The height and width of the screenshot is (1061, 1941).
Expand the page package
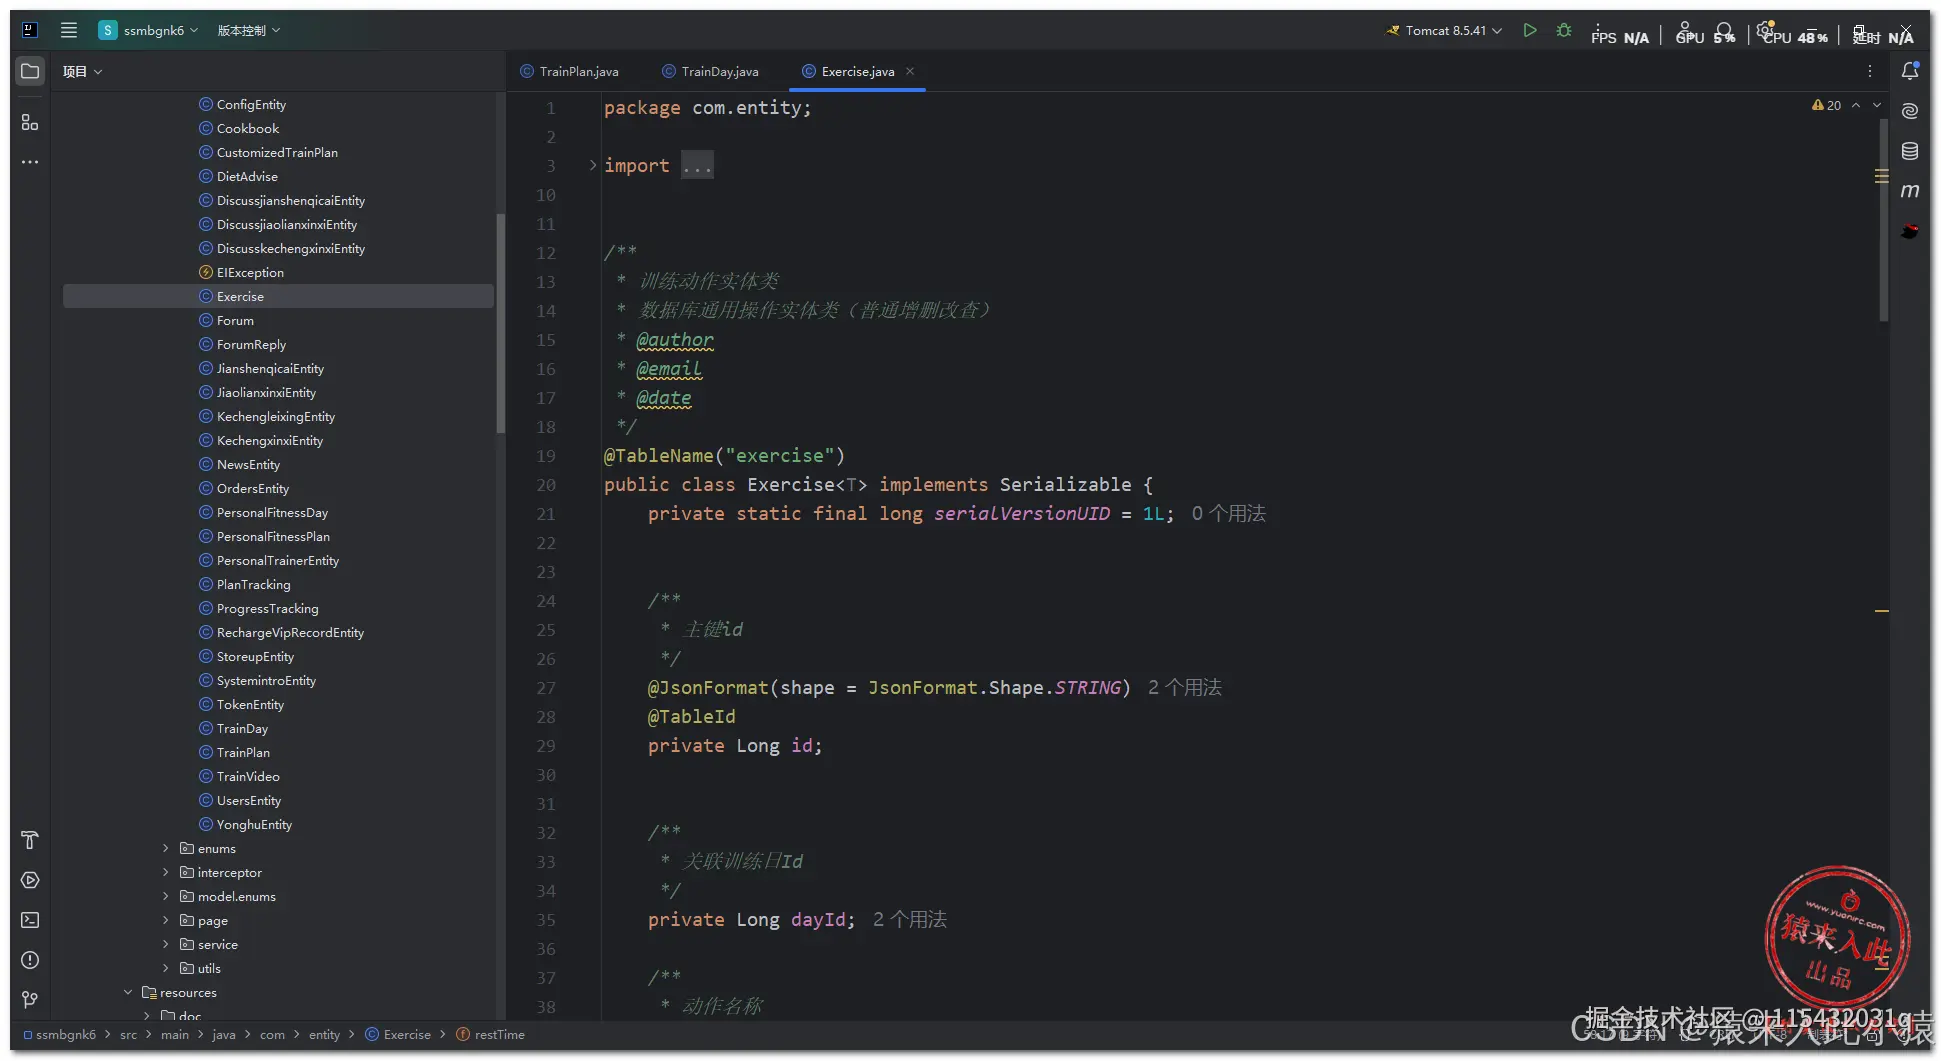coord(166,921)
